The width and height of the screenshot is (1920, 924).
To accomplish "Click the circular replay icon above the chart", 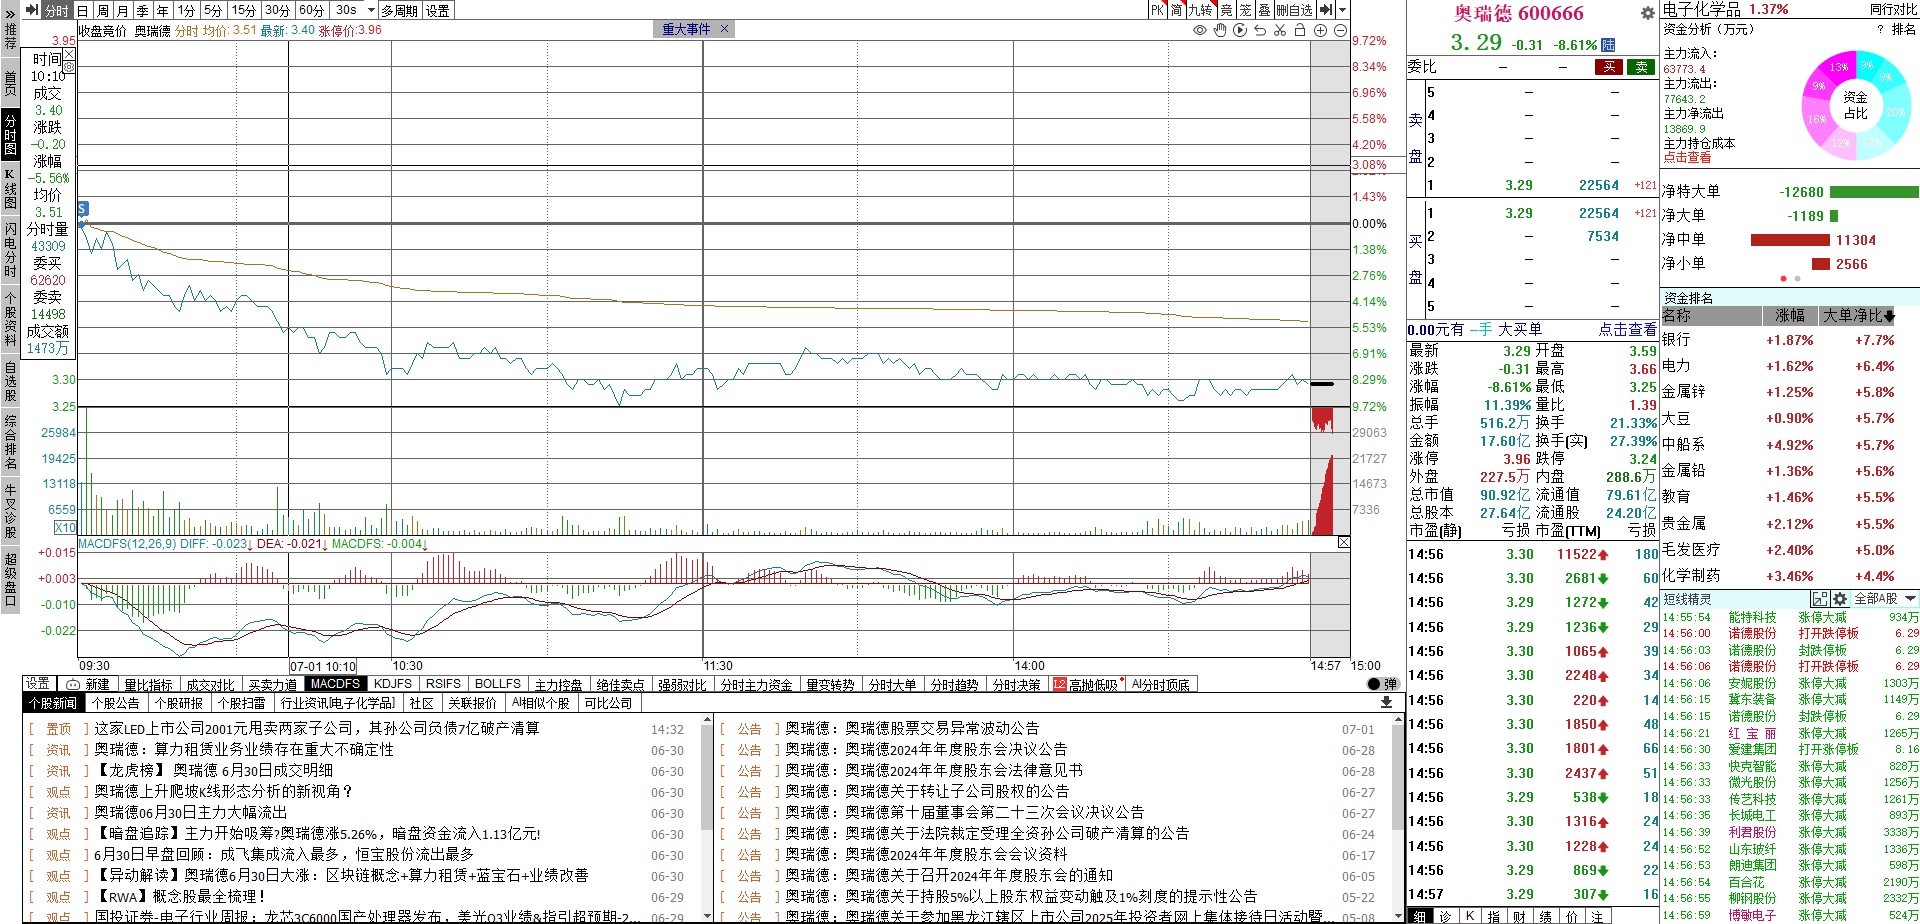I will pyautogui.click(x=1240, y=30).
